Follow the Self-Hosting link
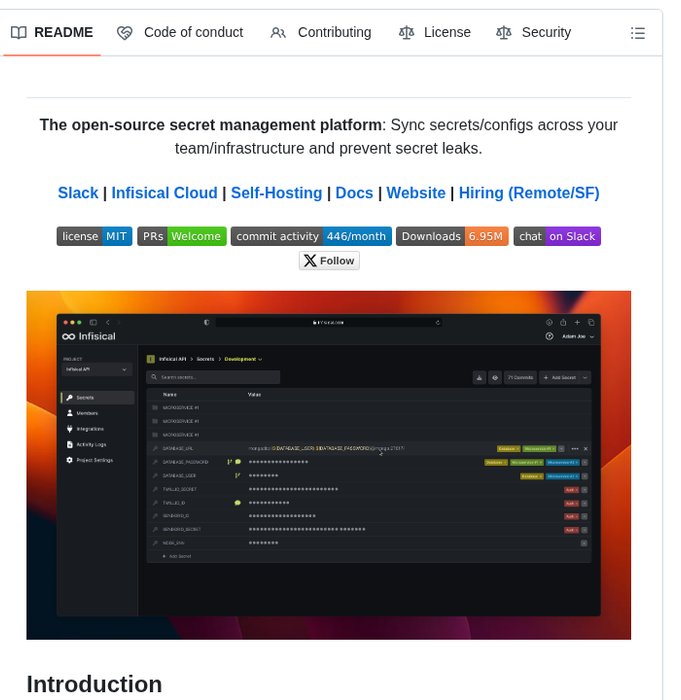 click(x=276, y=193)
